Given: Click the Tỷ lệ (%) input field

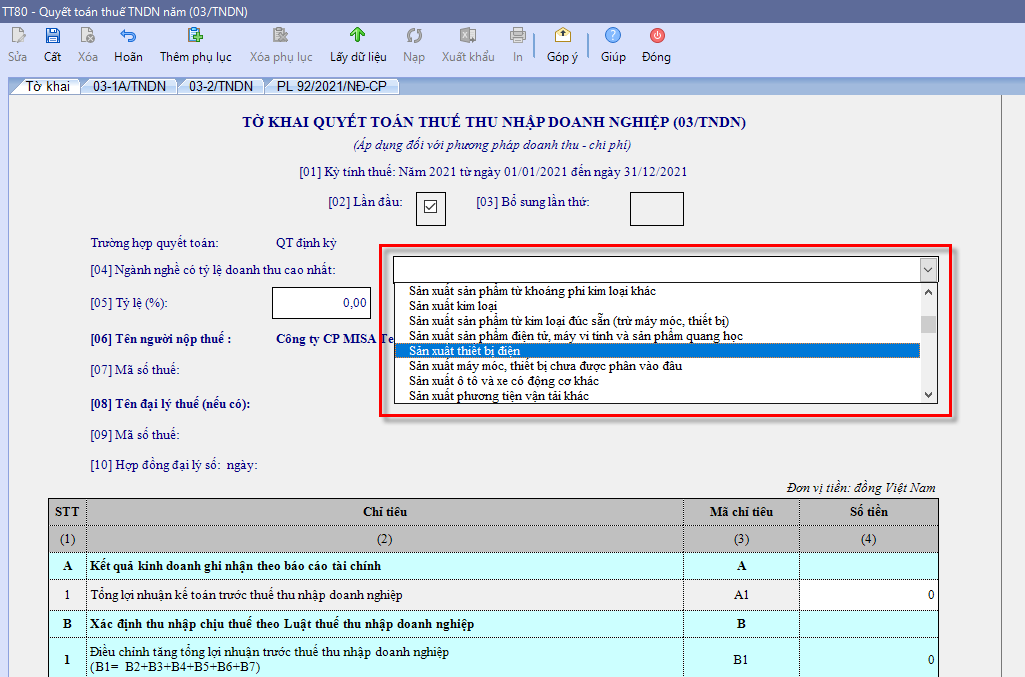Looking at the screenshot, I should click(x=321, y=303).
